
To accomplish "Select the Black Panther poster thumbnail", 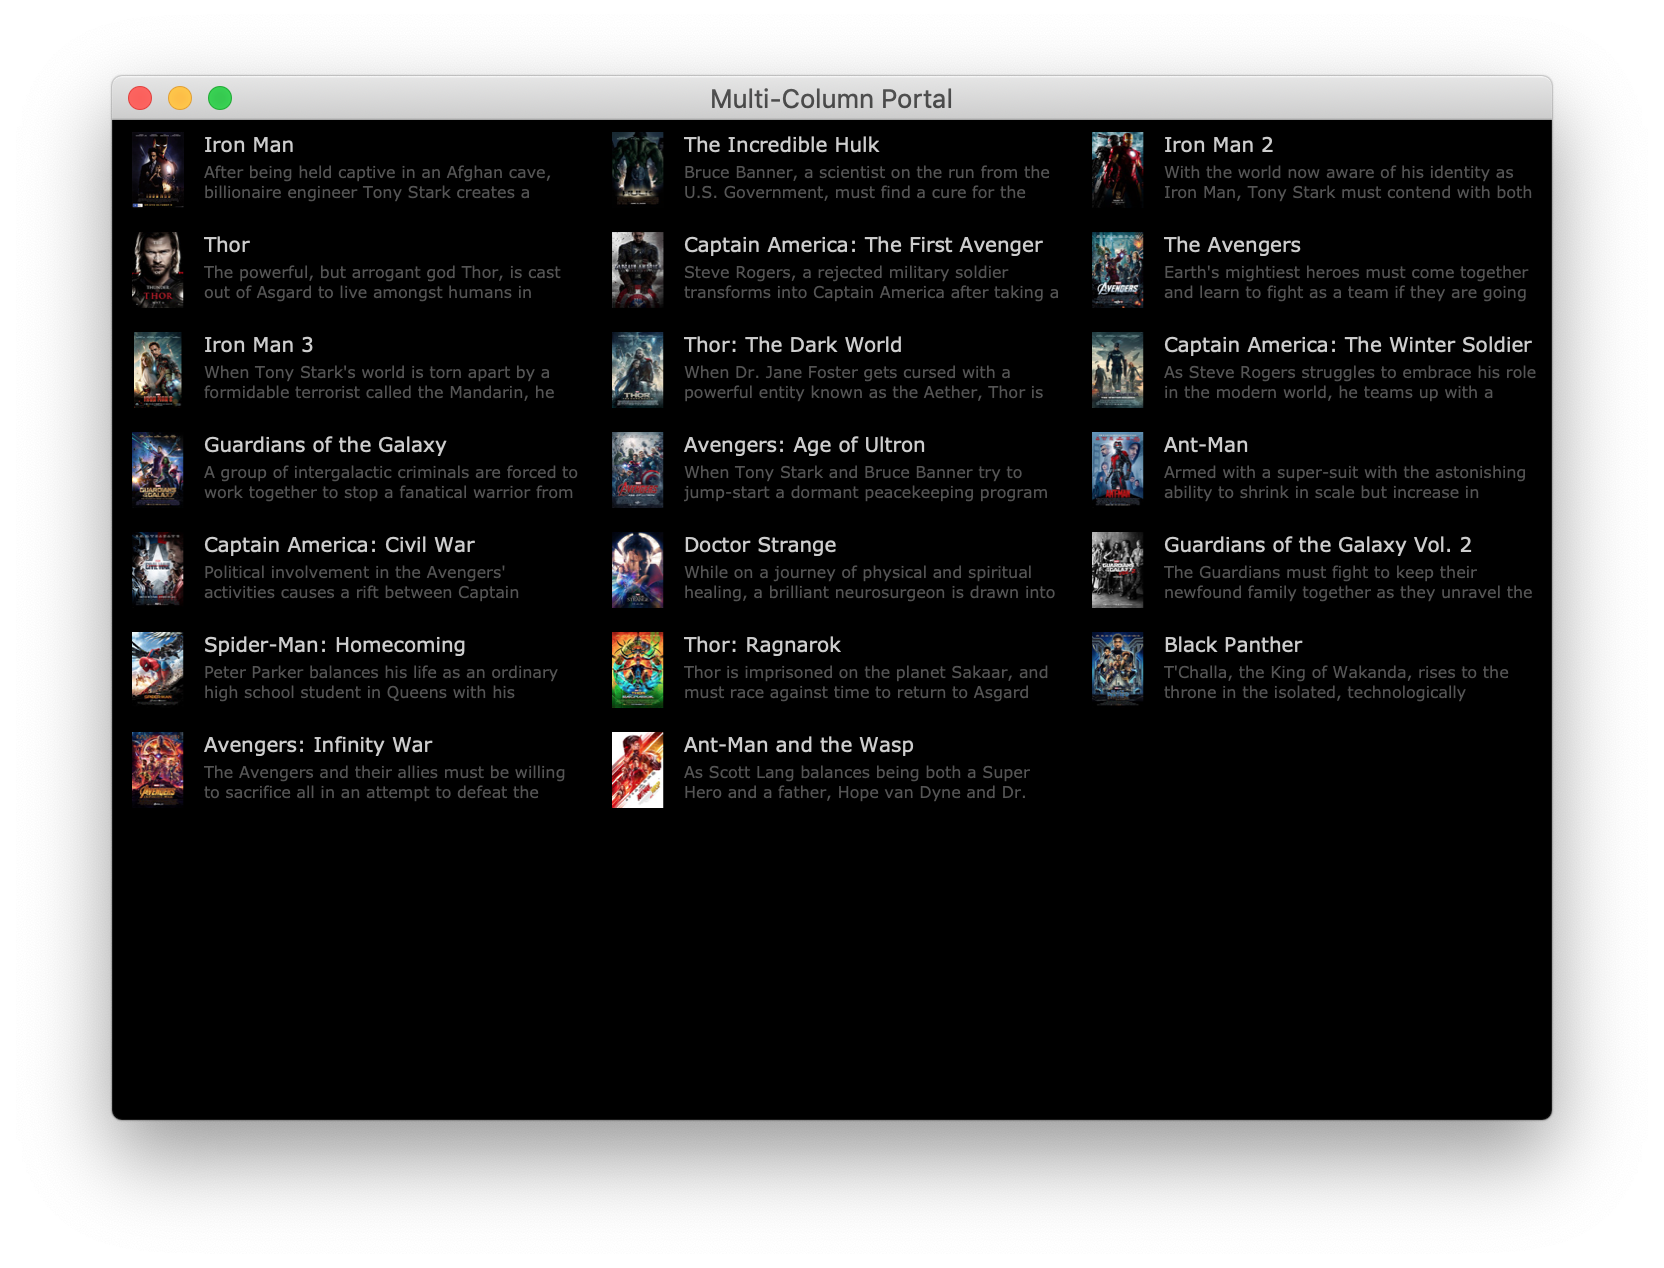I will click(1117, 670).
